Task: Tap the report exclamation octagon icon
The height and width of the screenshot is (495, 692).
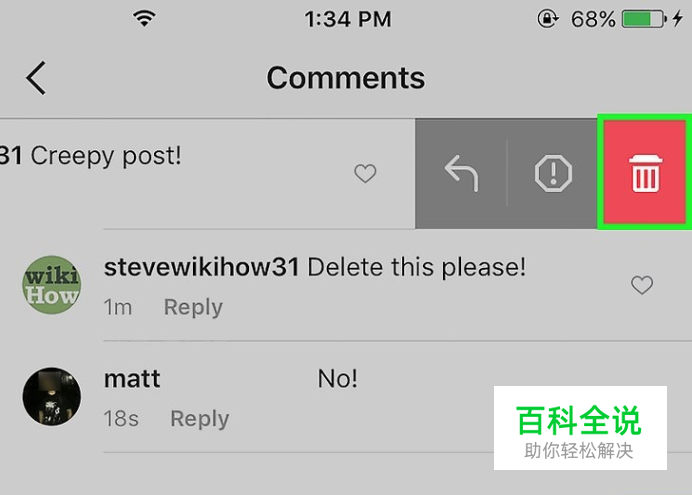Action: coord(553,173)
